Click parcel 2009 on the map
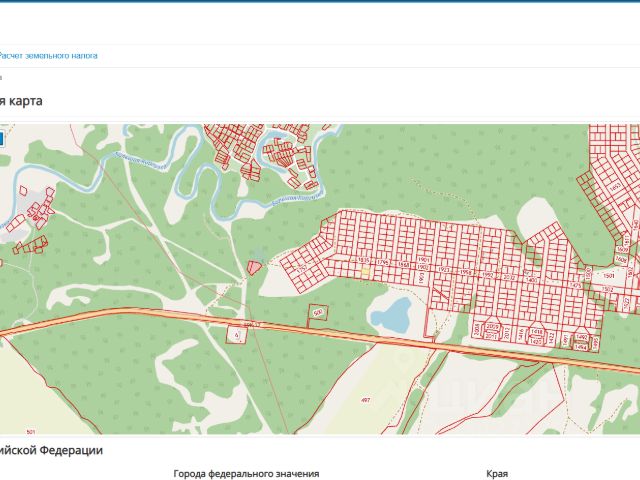 pos(492,327)
